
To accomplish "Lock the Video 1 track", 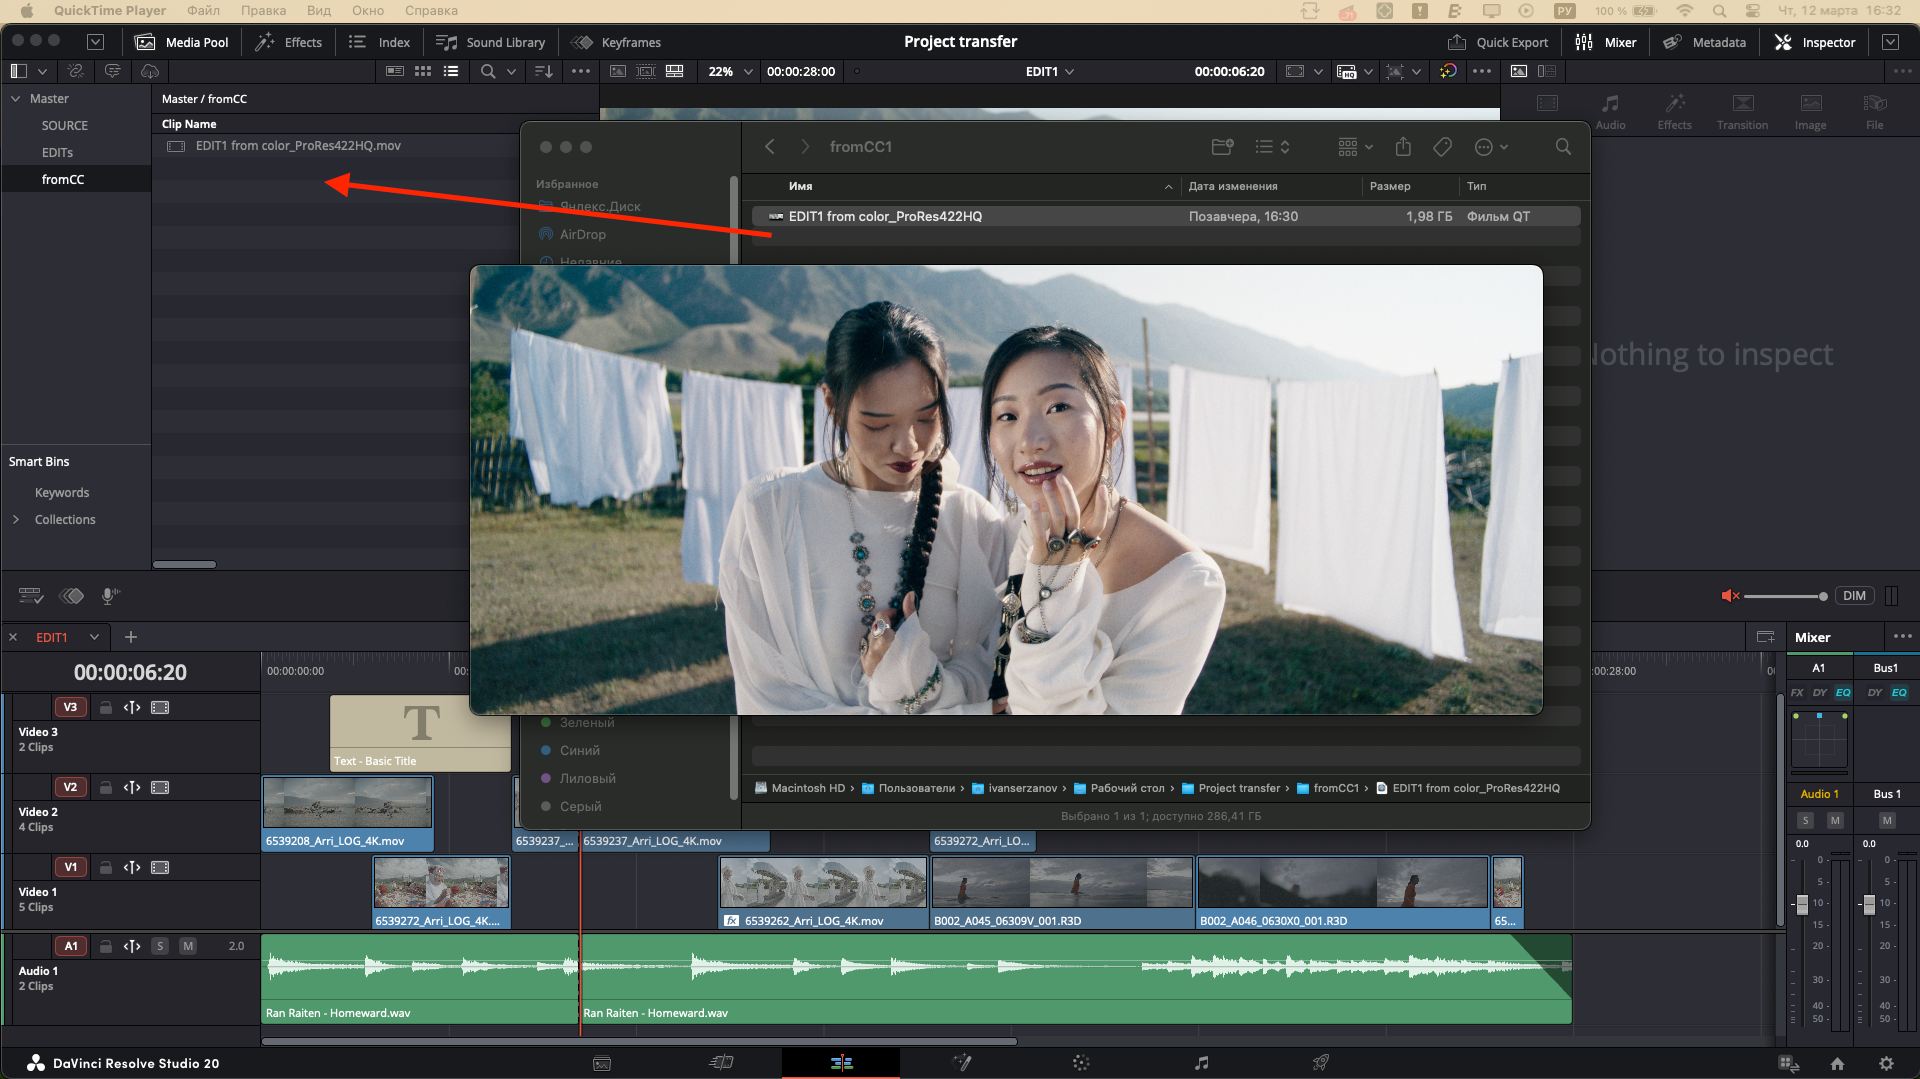I will (x=106, y=867).
